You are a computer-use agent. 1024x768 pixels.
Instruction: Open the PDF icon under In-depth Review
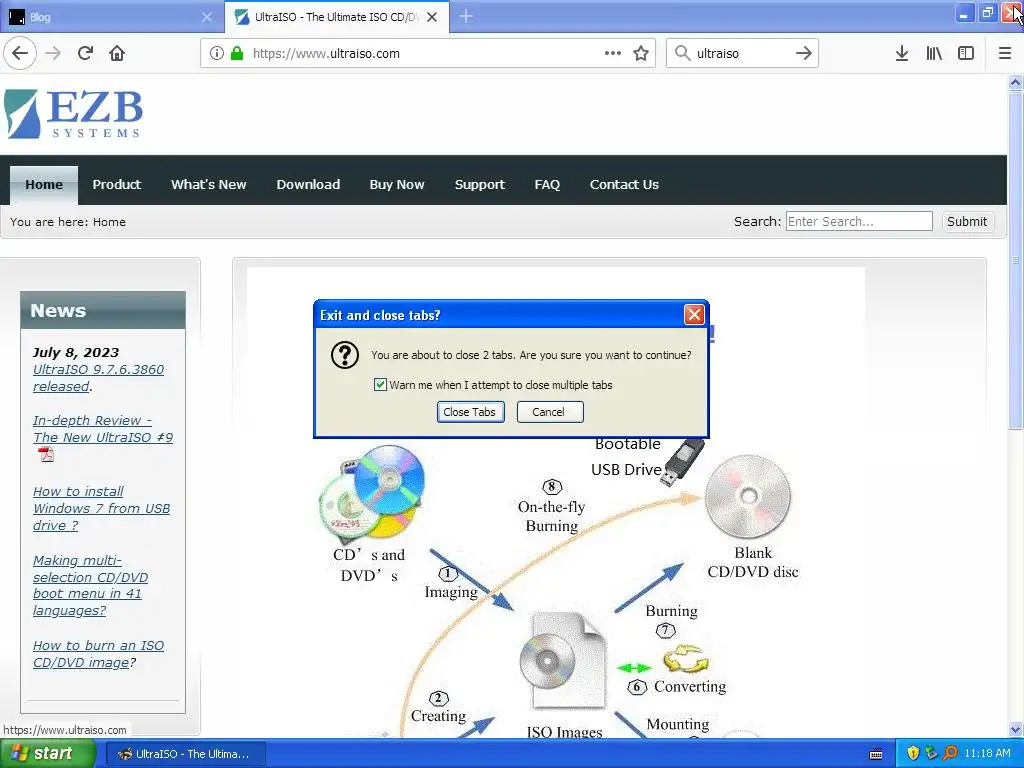click(46, 455)
